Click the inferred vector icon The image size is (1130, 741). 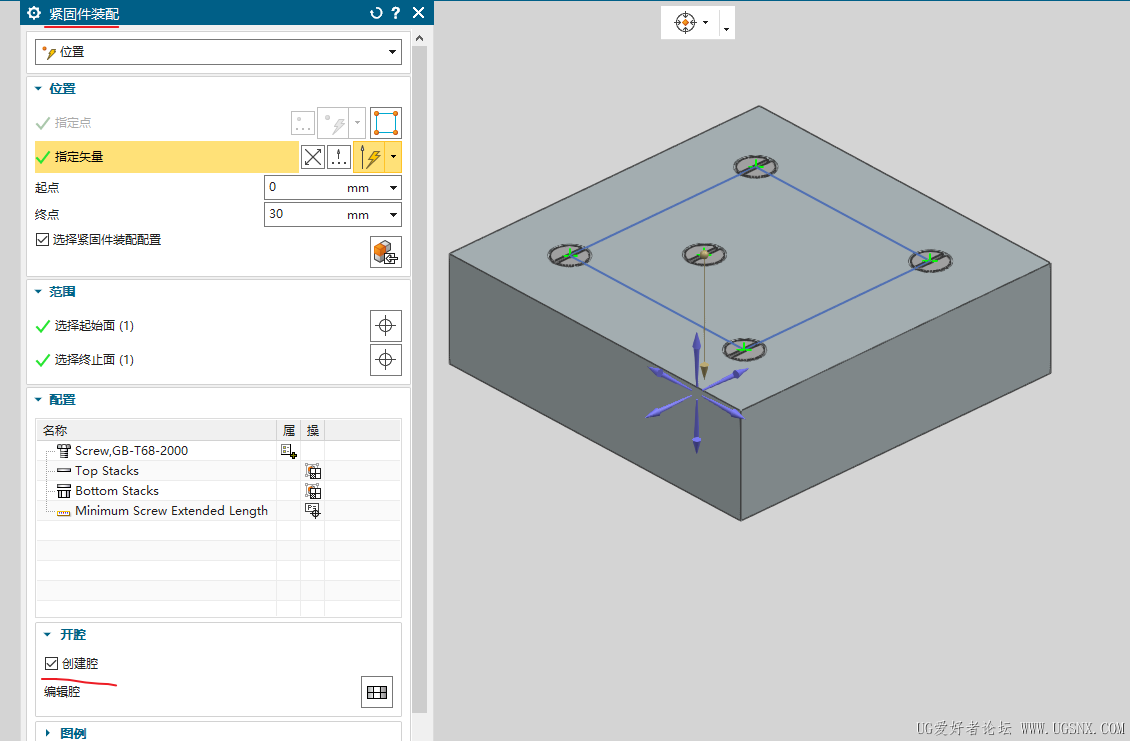tap(370, 157)
